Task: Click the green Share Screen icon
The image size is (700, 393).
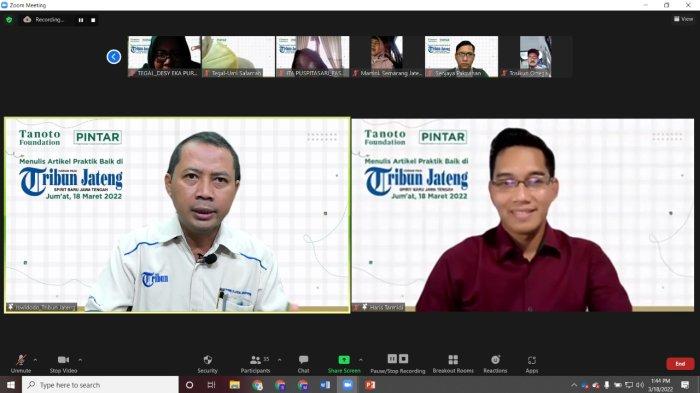Action: (x=344, y=360)
